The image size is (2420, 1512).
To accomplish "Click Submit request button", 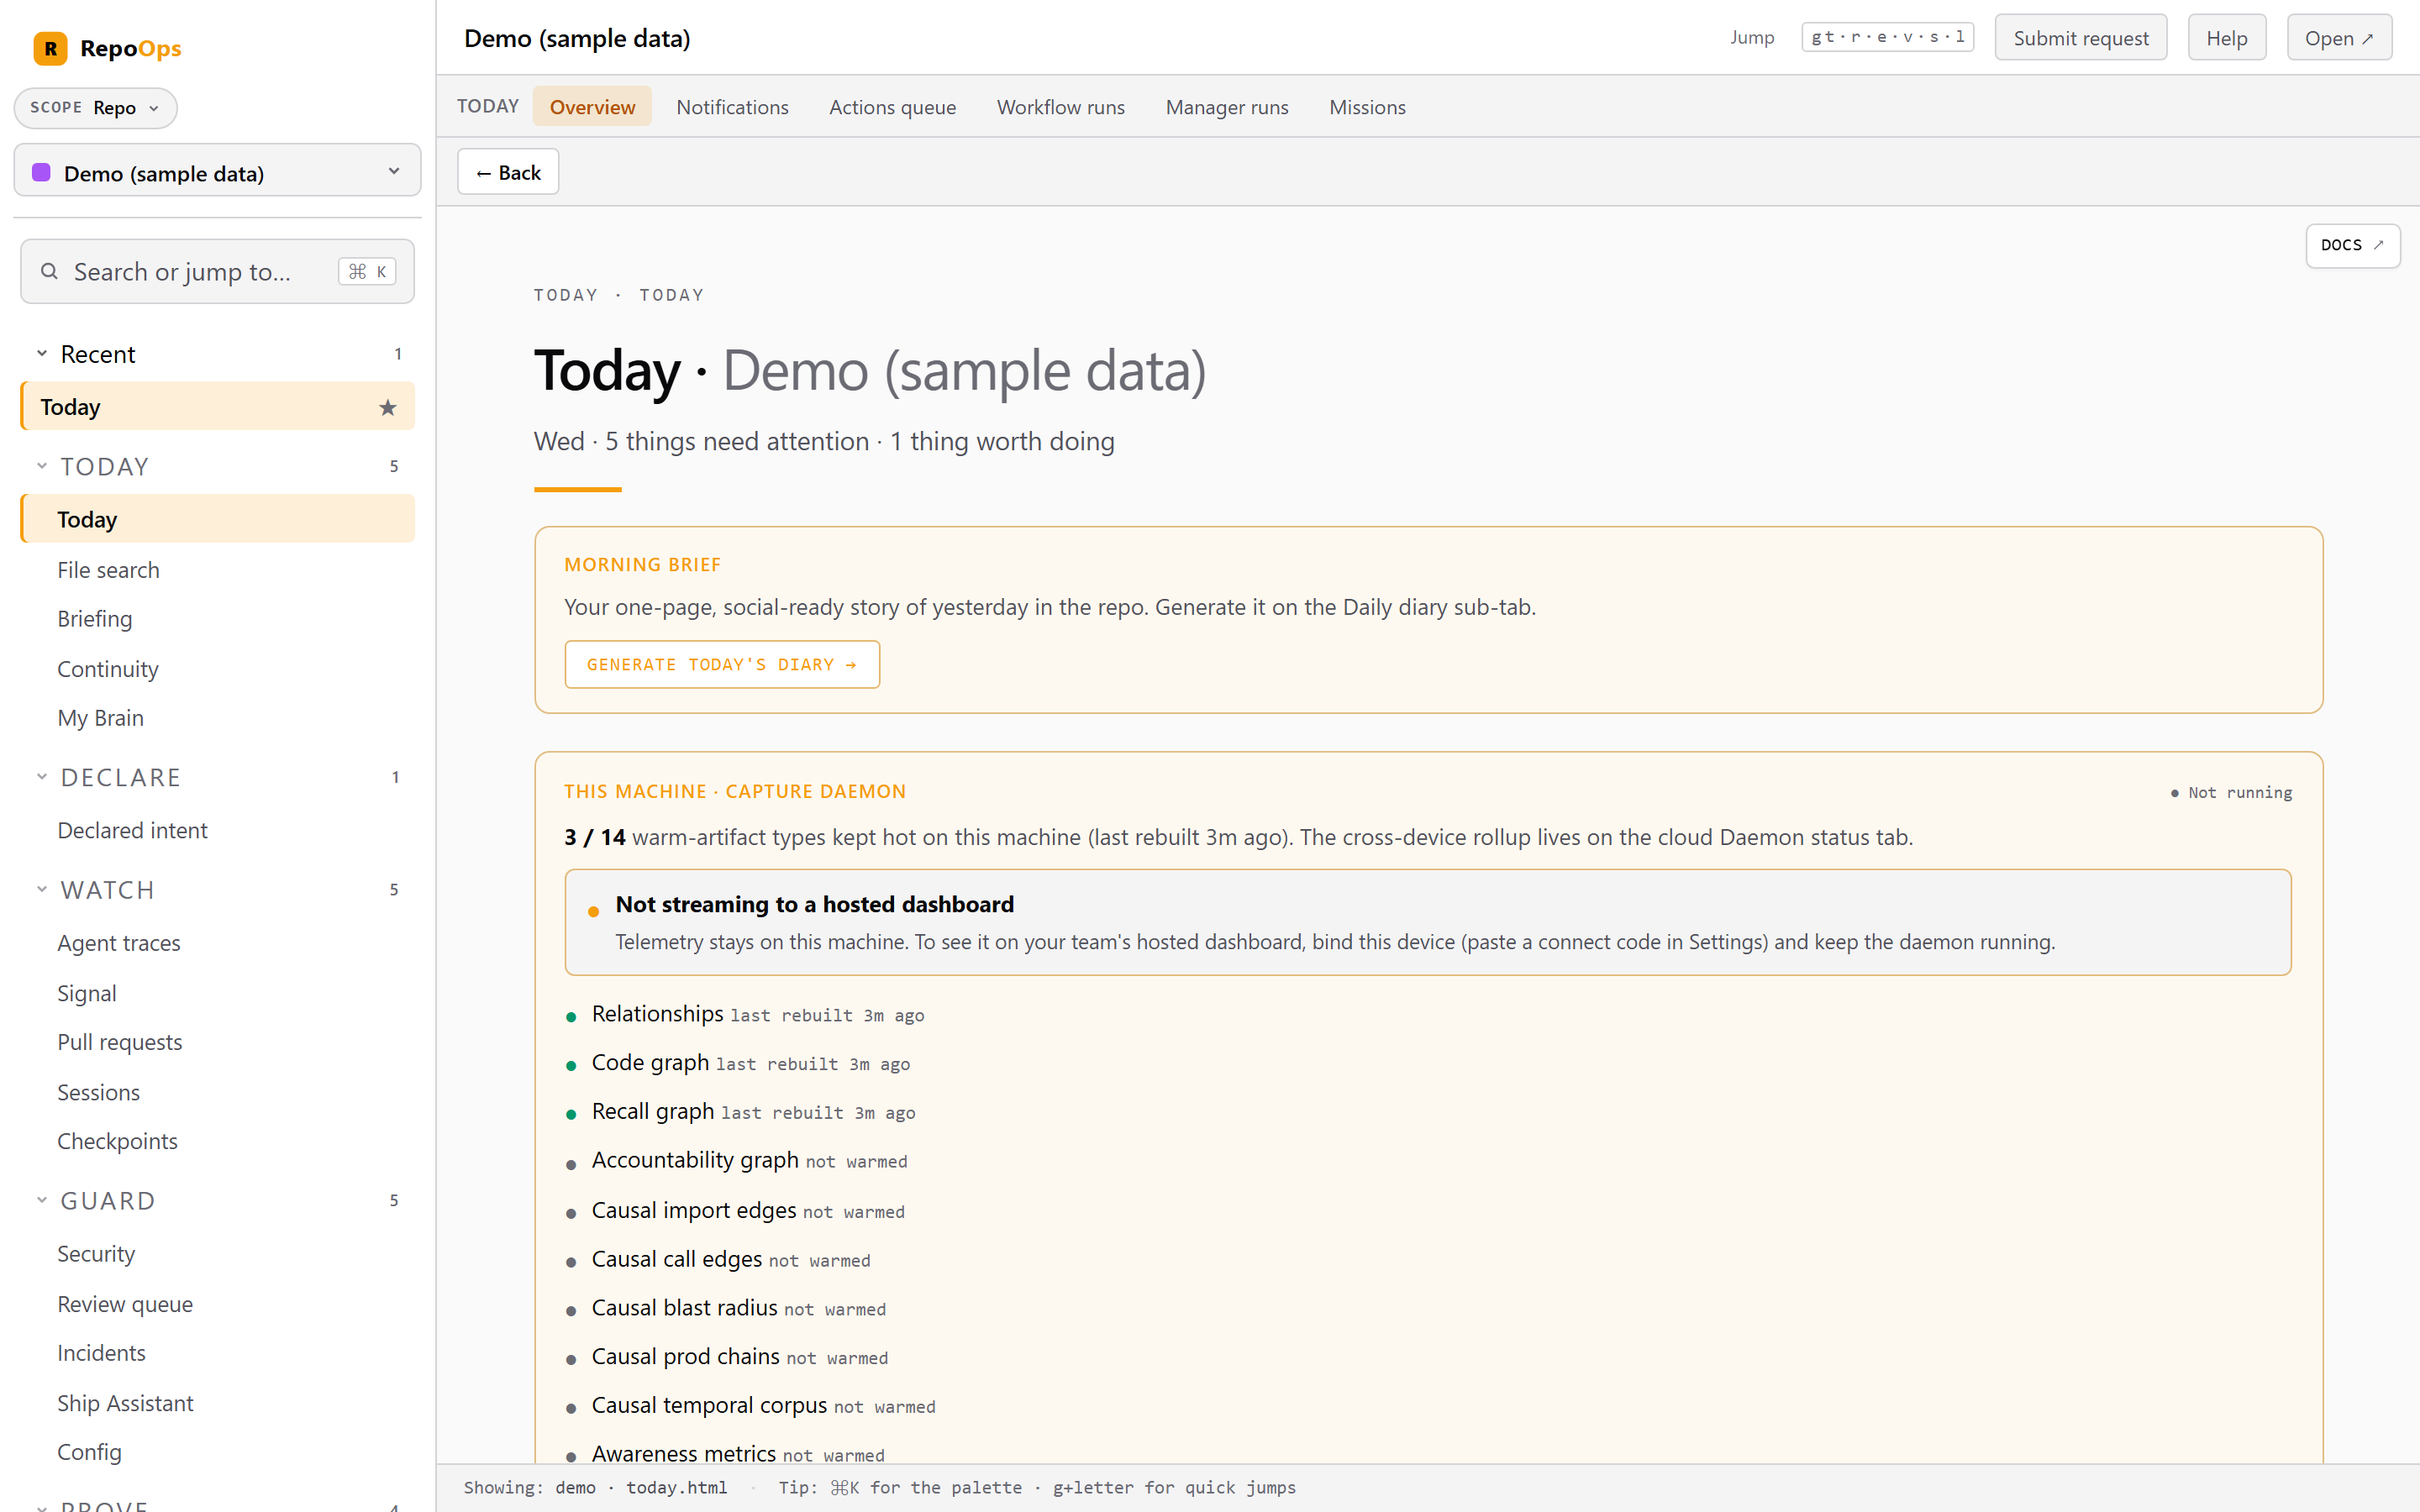I will 2081,38.
